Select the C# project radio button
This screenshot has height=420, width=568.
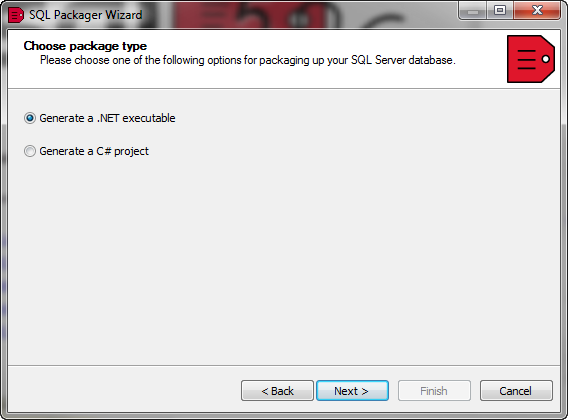point(30,151)
